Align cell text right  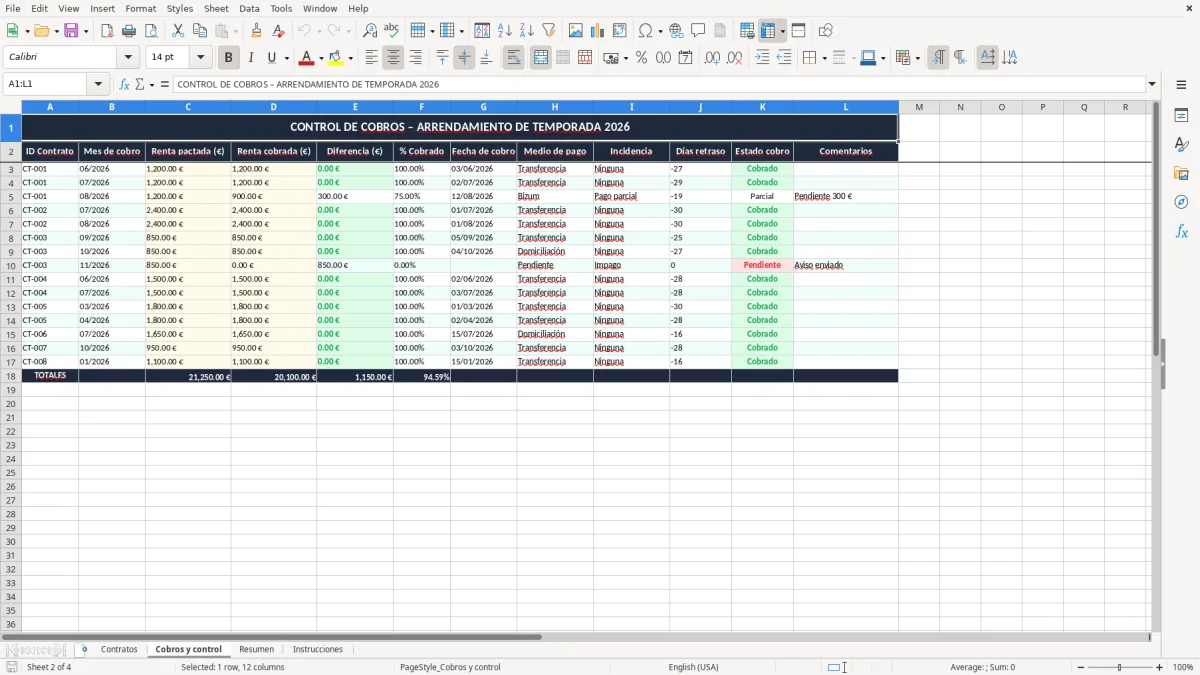pyautogui.click(x=416, y=58)
